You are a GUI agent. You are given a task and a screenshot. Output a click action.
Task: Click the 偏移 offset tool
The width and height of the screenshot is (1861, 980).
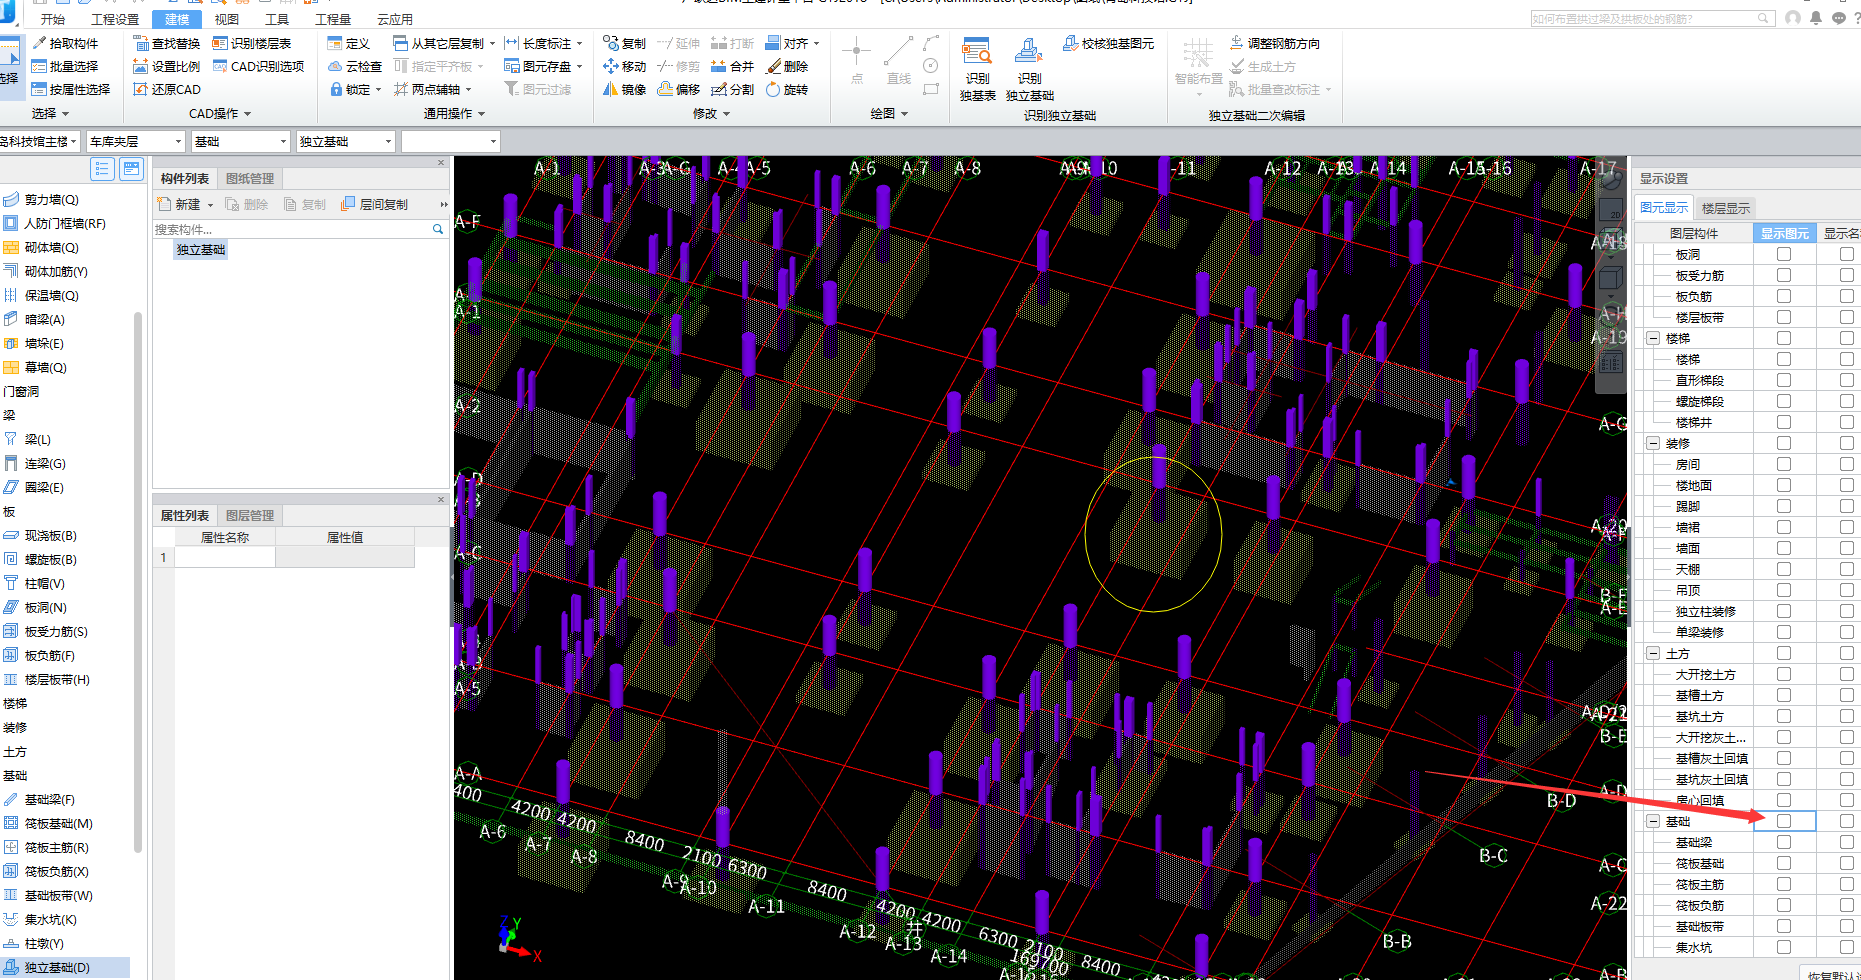coord(679,89)
